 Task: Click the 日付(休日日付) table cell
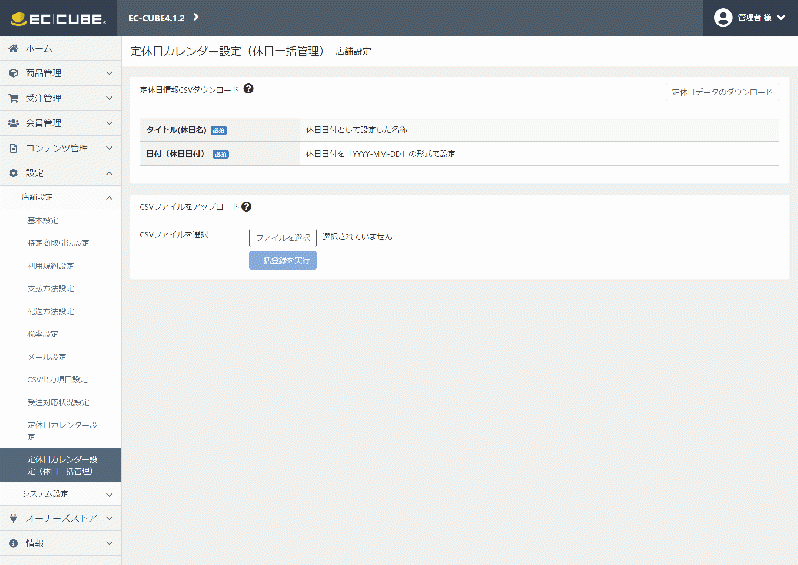[220, 154]
